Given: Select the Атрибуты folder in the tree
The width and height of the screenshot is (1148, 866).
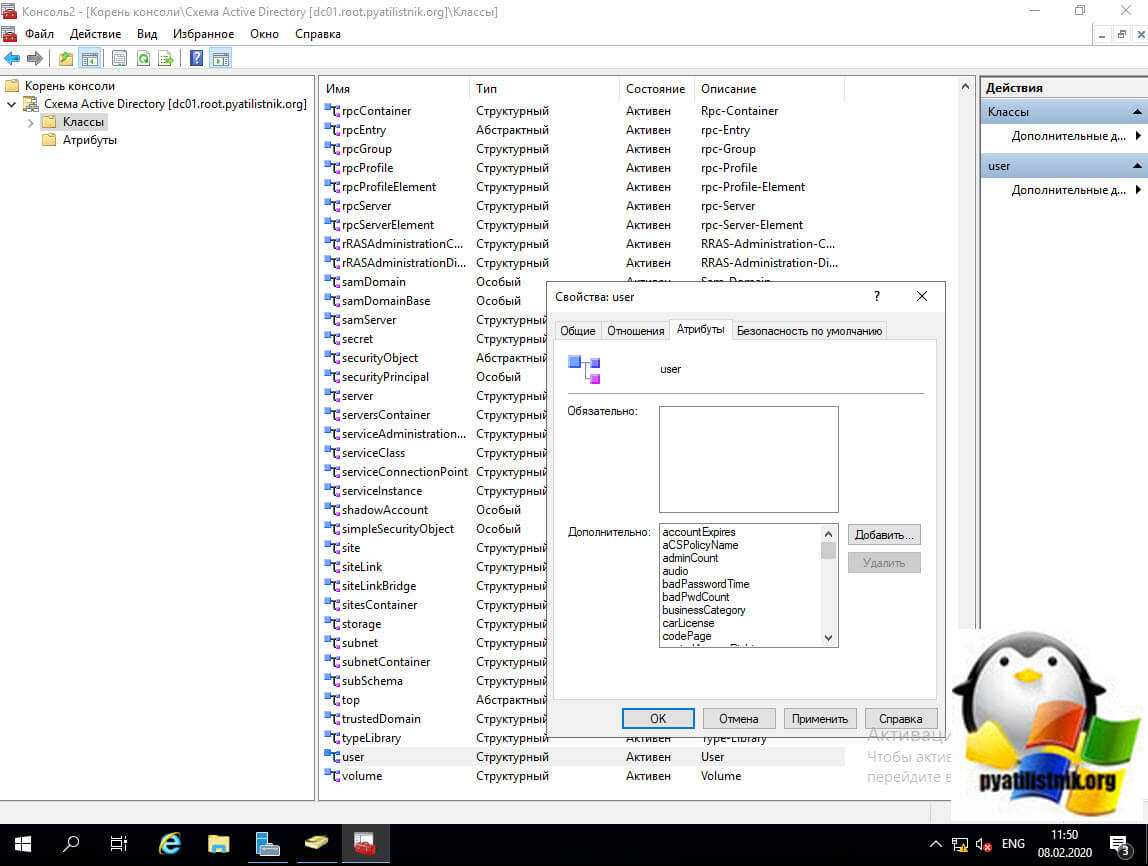Looking at the screenshot, I should (x=89, y=141).
